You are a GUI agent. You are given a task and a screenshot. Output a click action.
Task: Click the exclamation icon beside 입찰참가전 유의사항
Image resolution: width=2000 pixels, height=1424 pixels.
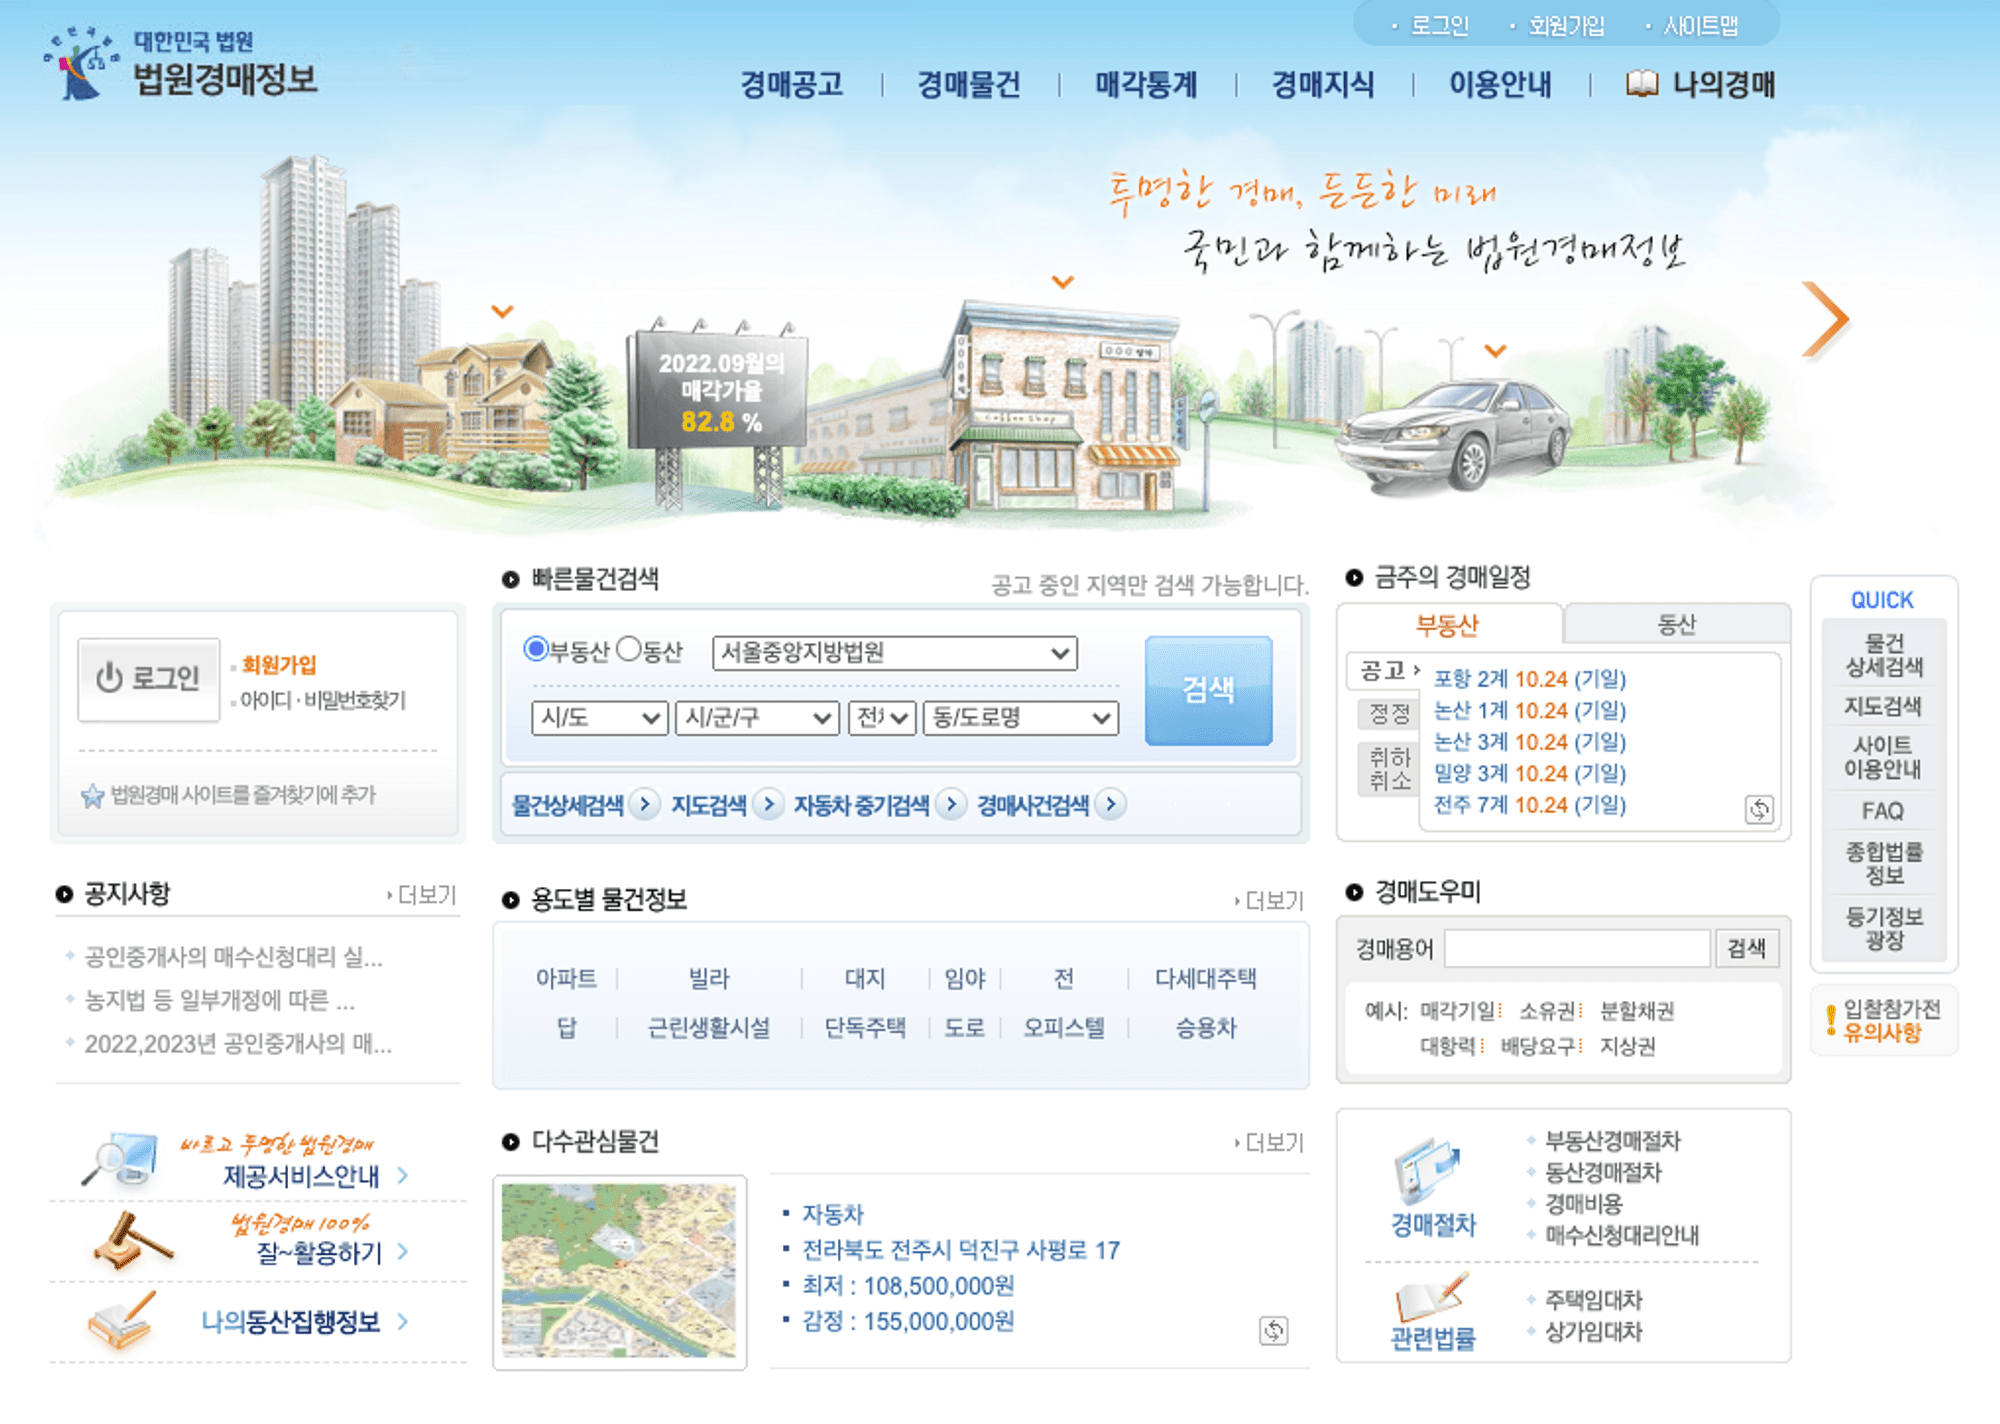1831,1020
